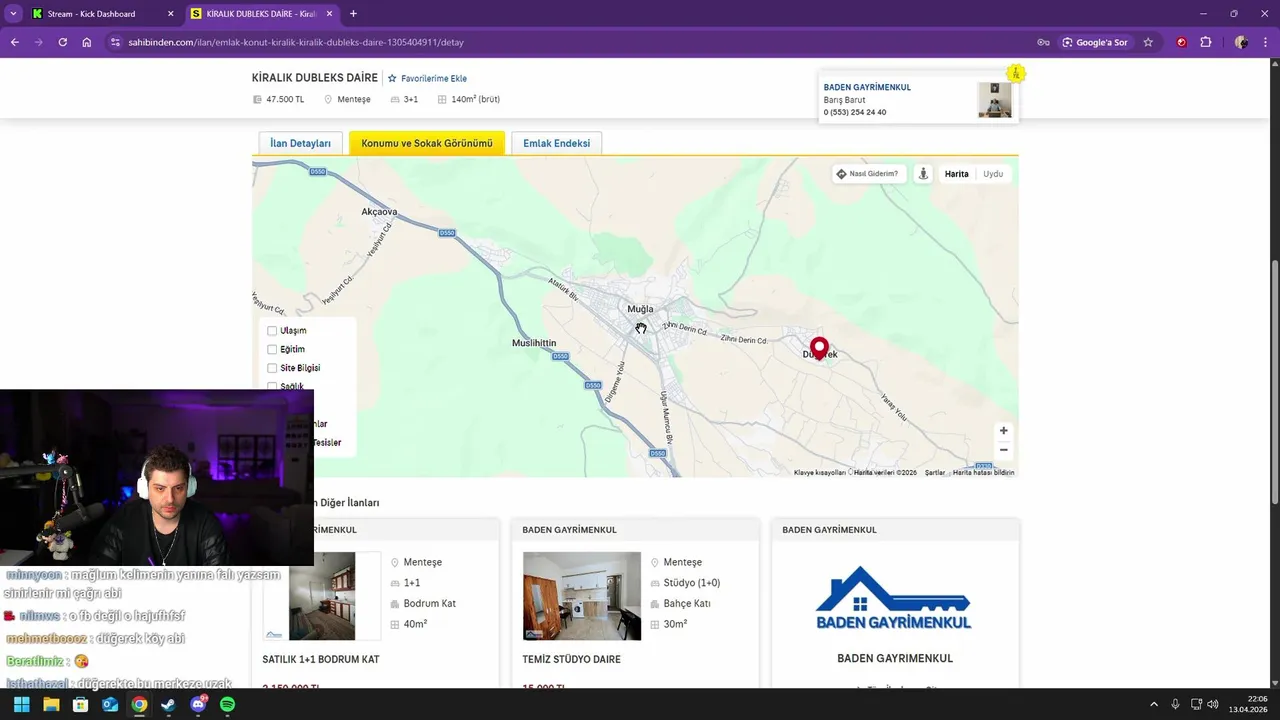Image resolution: width=1280 pixels, height=720 pixels.
Task: Switch map to Harita view
Action: (957, 174)
